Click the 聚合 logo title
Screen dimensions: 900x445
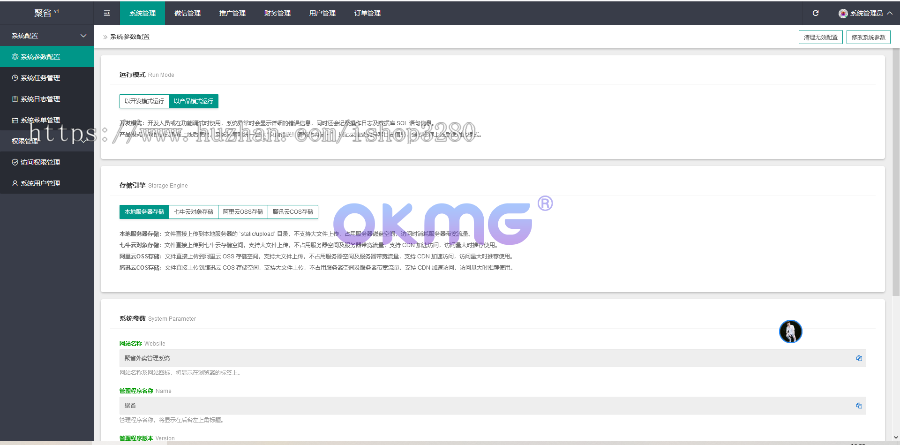click(46, 13)
